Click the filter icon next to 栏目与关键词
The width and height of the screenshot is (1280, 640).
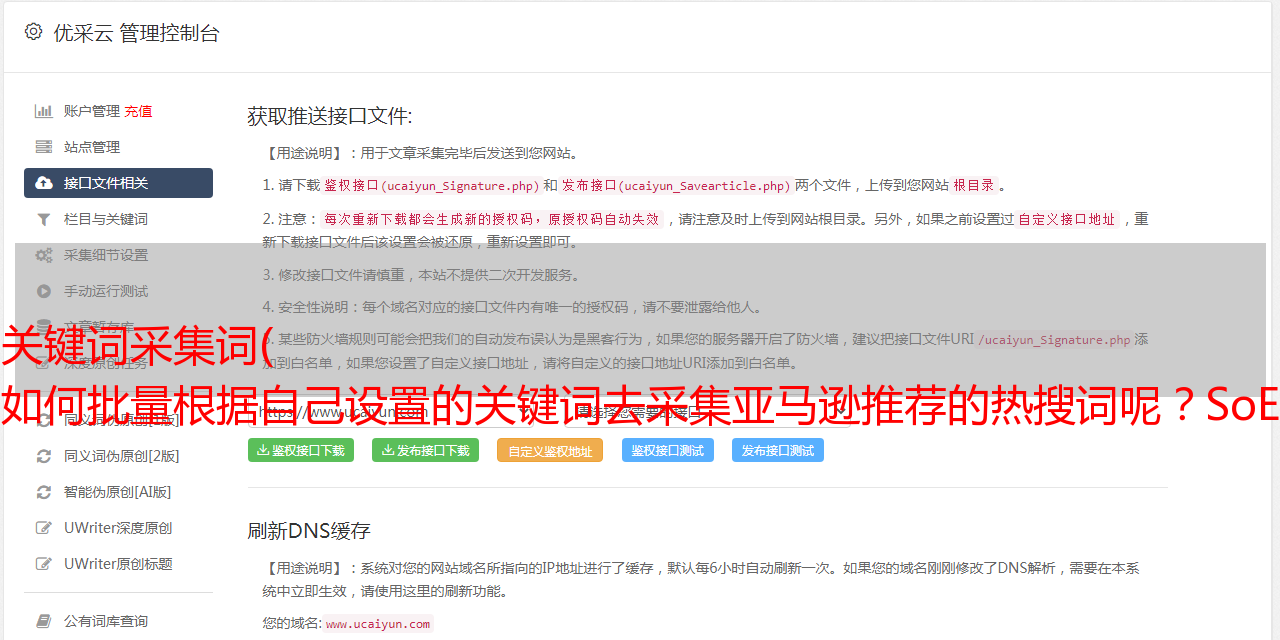[x=44, y=219]
